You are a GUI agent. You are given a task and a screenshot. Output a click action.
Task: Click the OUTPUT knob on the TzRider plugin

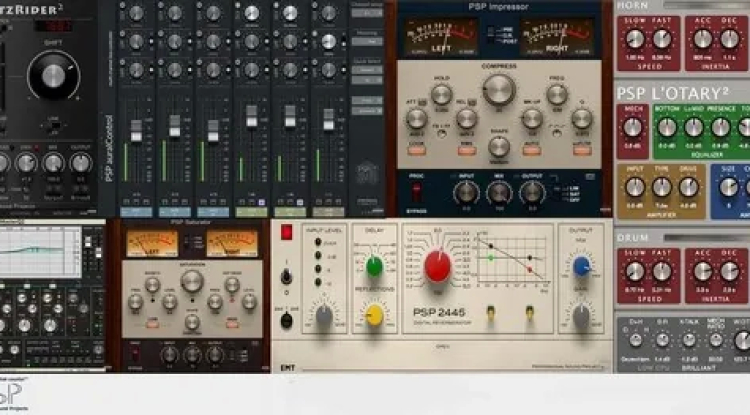(80, 163)
